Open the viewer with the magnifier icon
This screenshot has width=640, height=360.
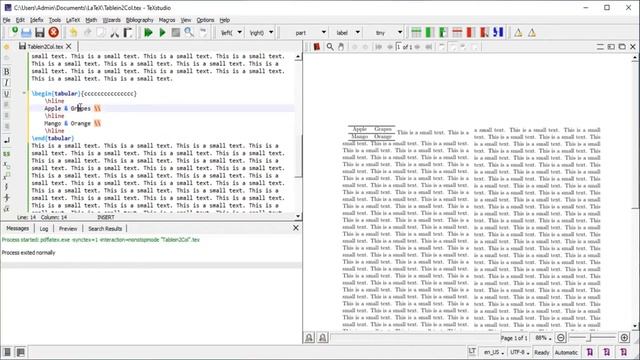[x=189, y=32]
